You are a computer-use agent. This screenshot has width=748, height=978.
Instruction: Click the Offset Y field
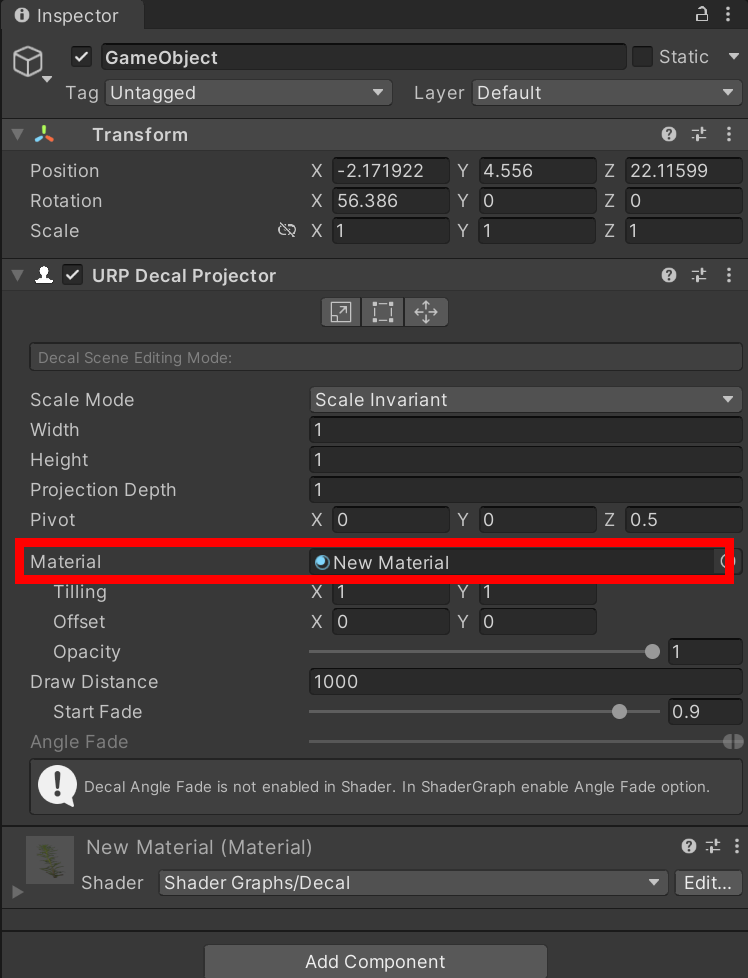tap(537, 622)
